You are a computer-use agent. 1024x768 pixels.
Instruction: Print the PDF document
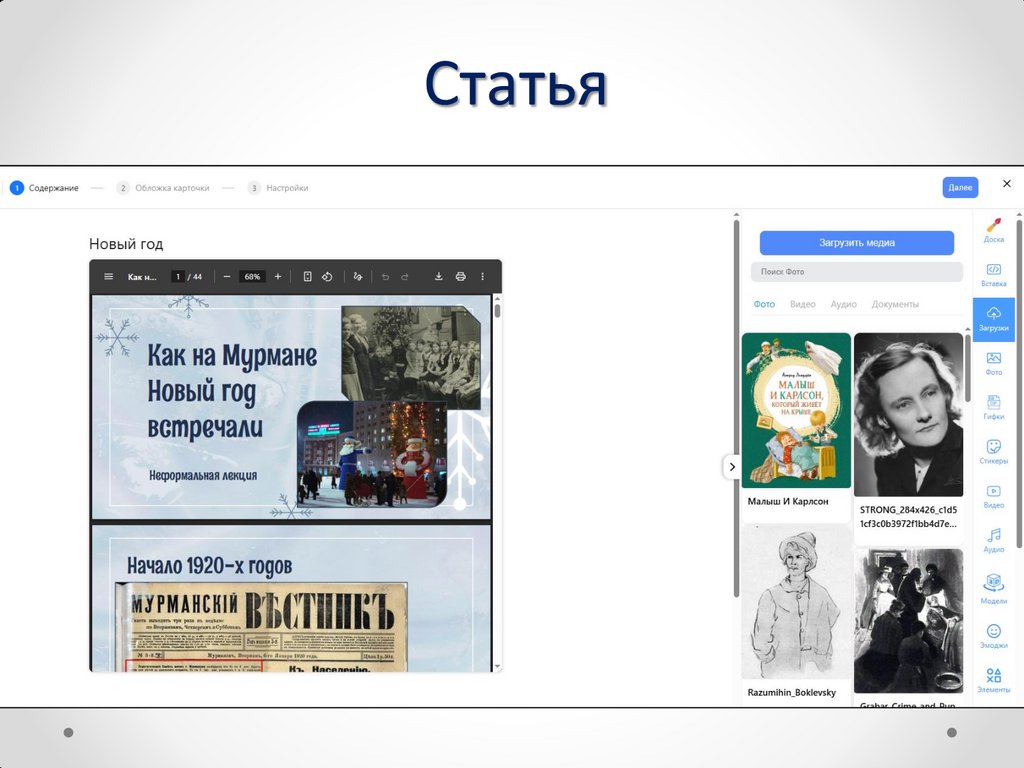pos(460,277)
